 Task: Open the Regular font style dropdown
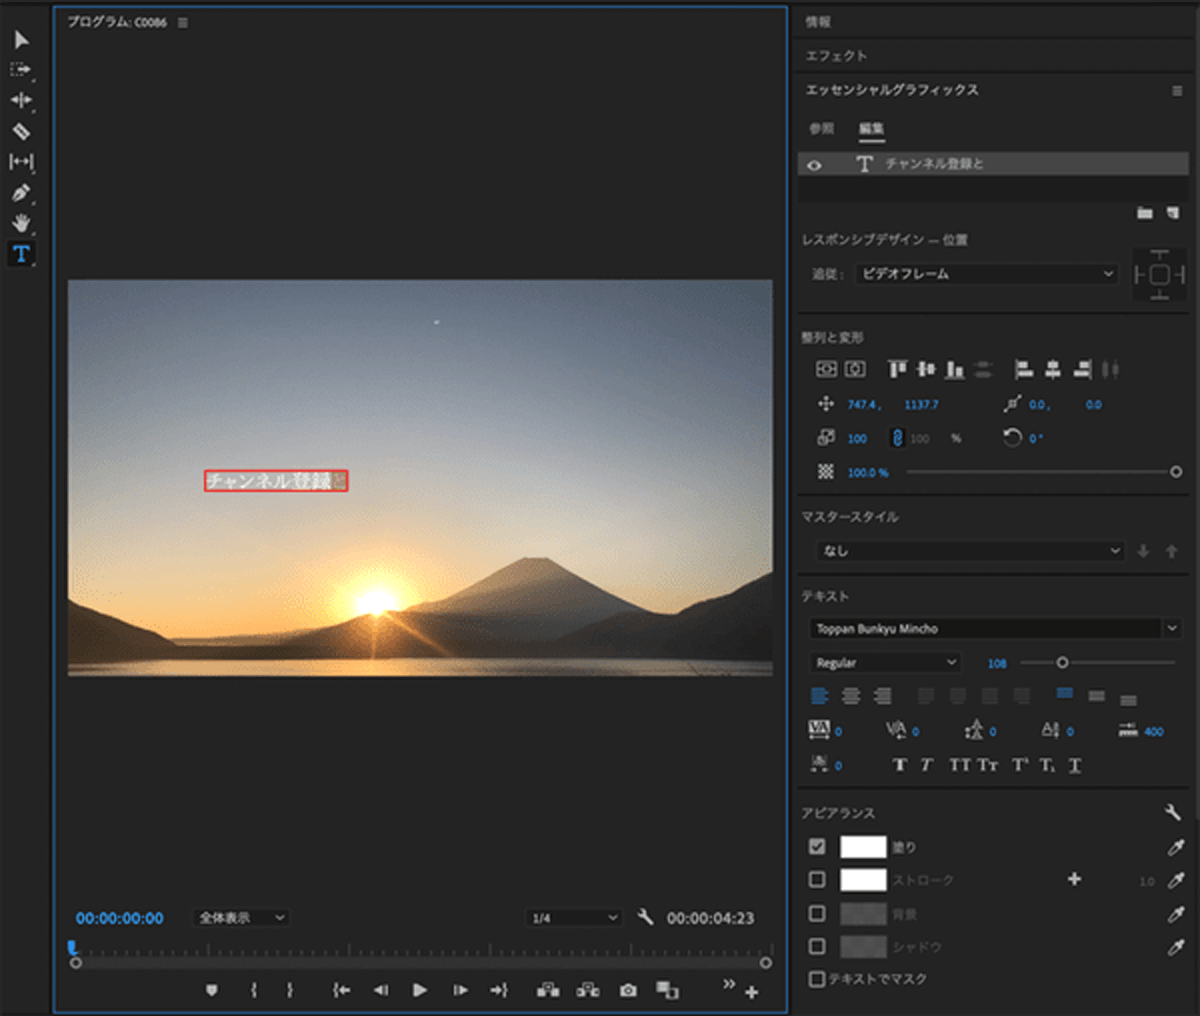(886, 663)
